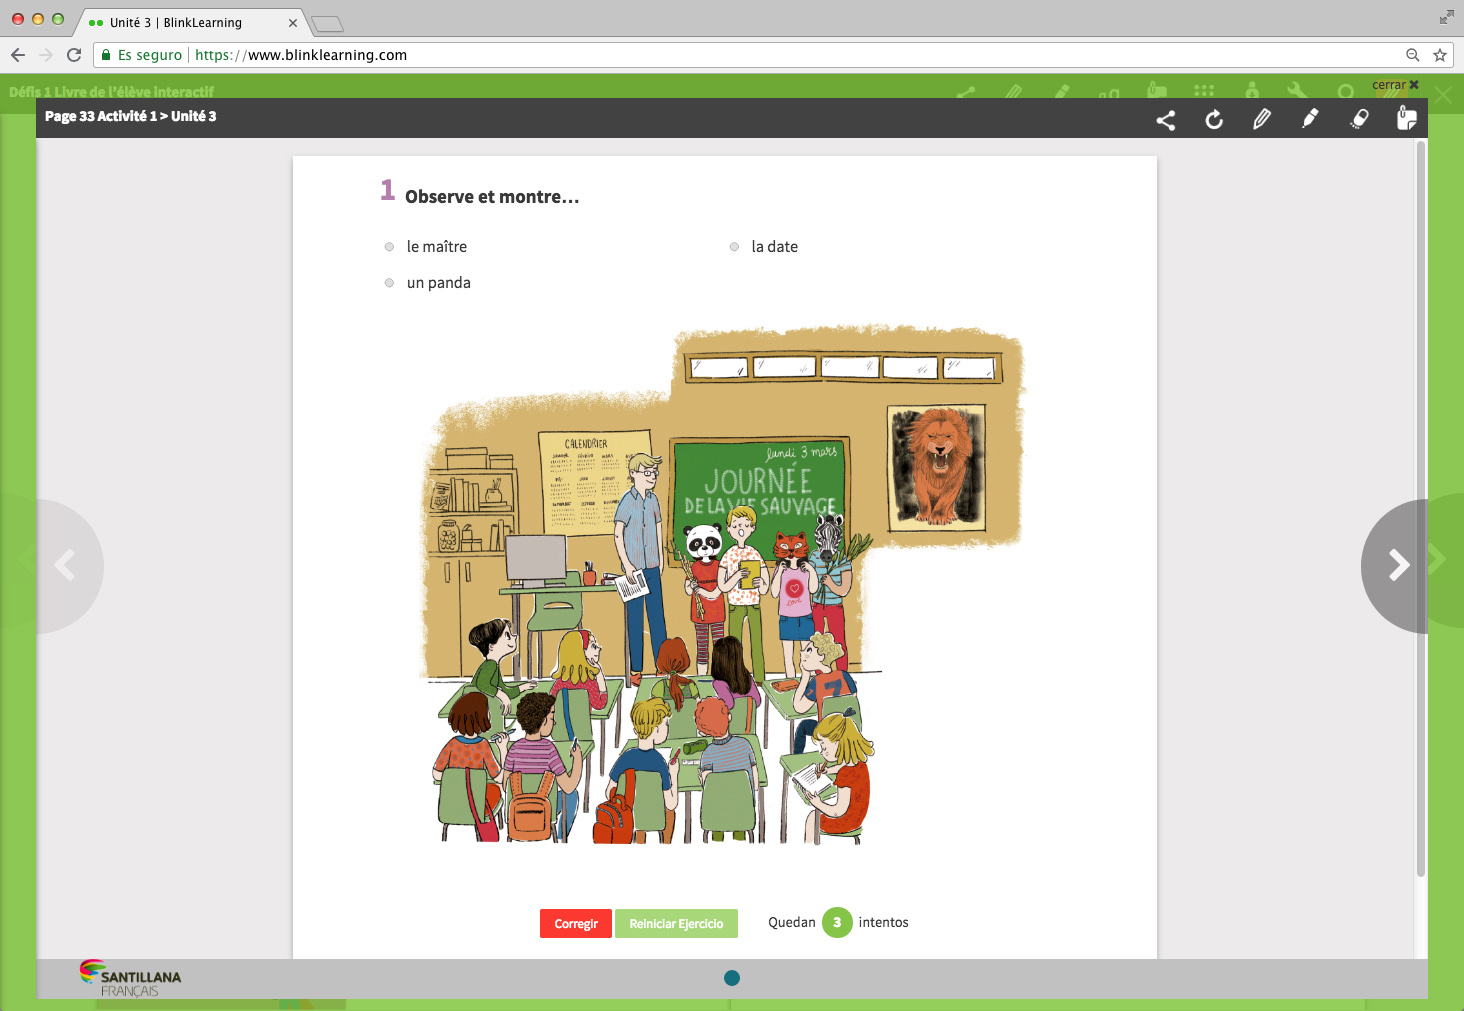This screenshot has height=1011, width=1464.
Task: Click the green circle showing 3 attempts left
Action: [x=837, y=923]
